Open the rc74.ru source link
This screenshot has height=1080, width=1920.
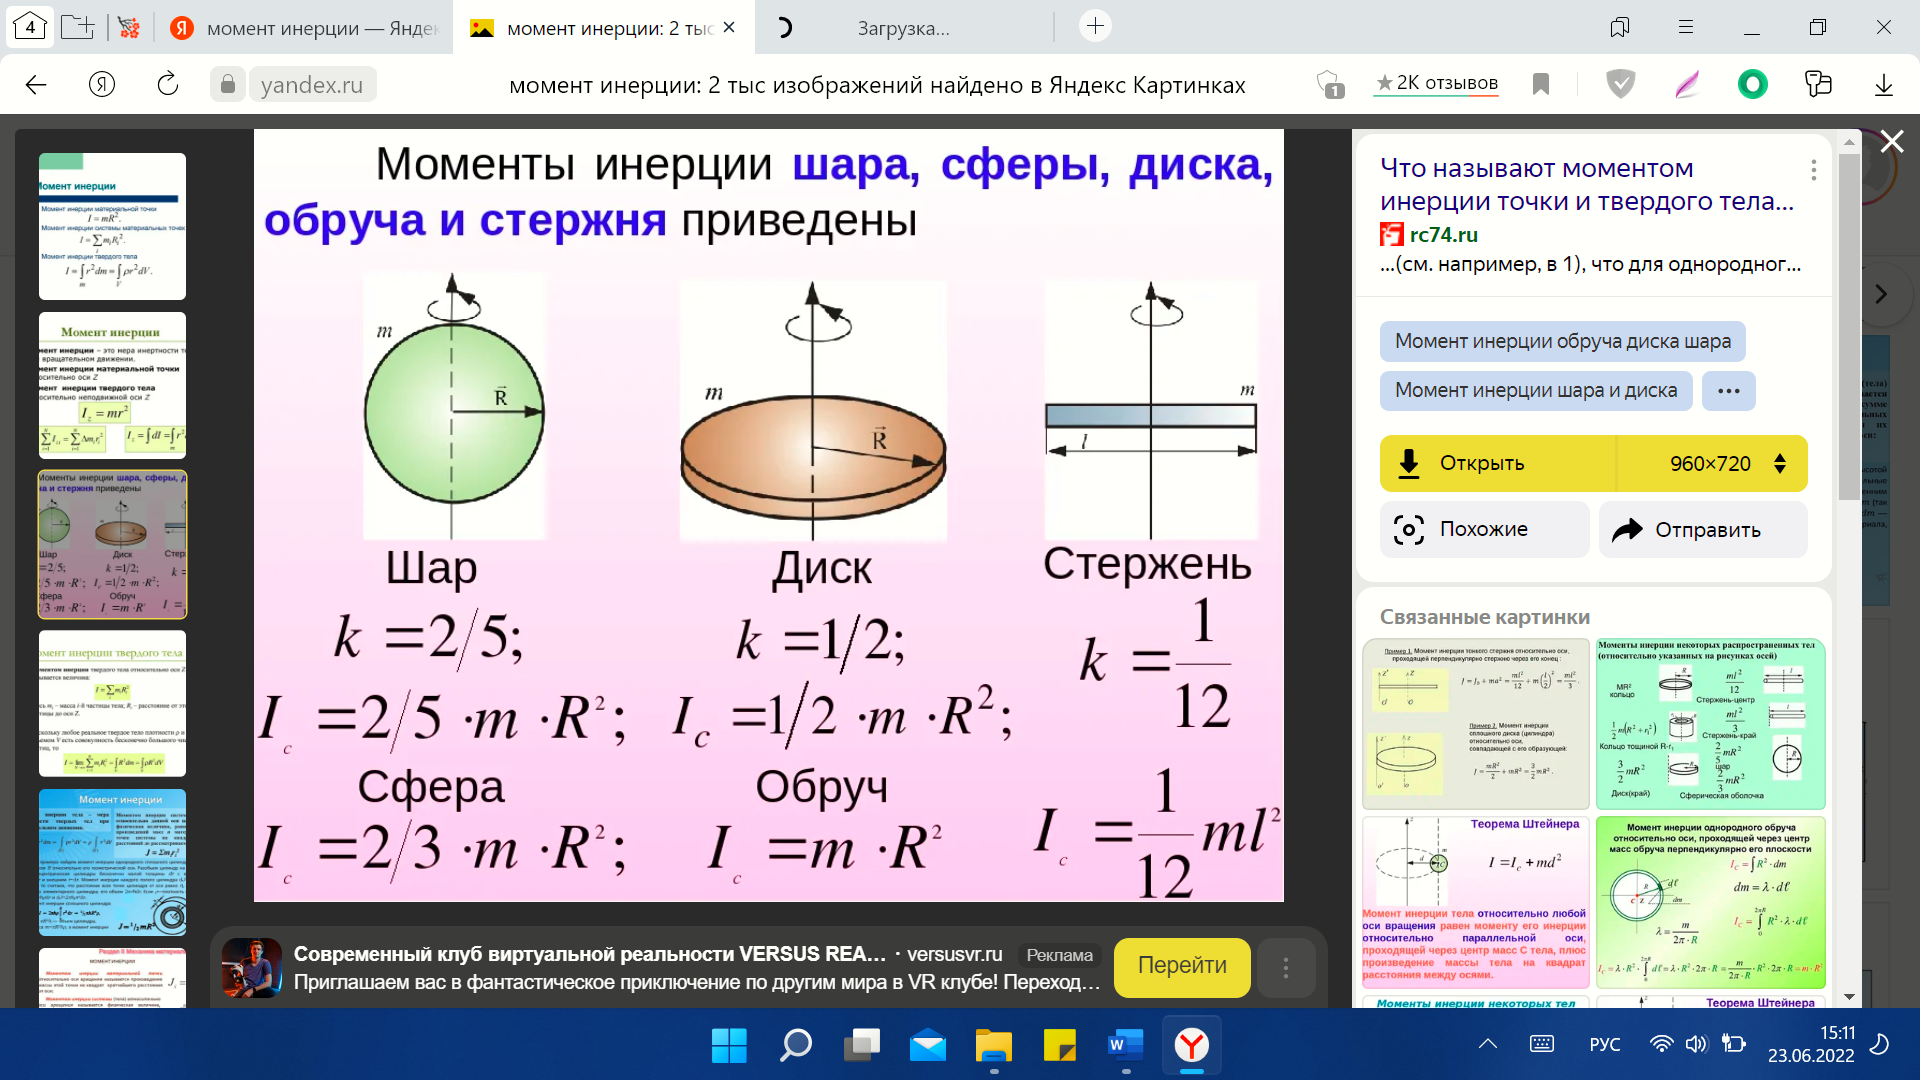pos(1443,234)
